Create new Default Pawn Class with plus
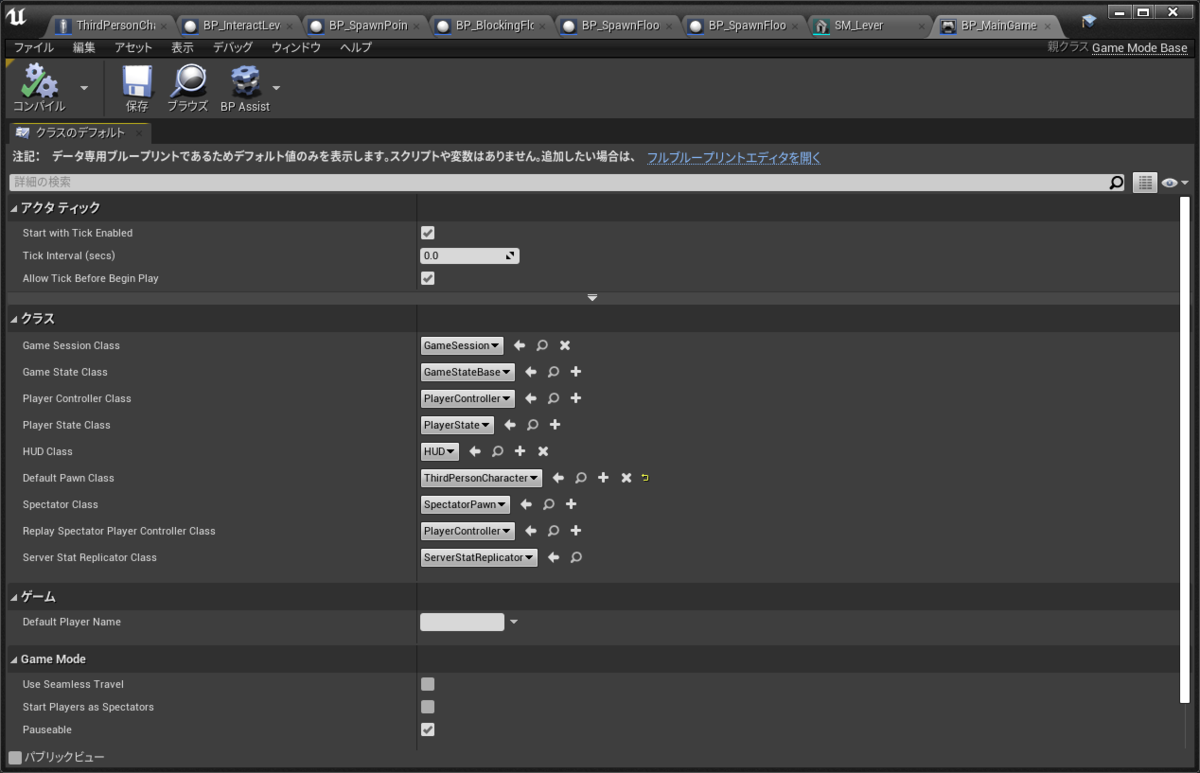Viewport: 1200px width, 773px height. [x=603, y=478]
